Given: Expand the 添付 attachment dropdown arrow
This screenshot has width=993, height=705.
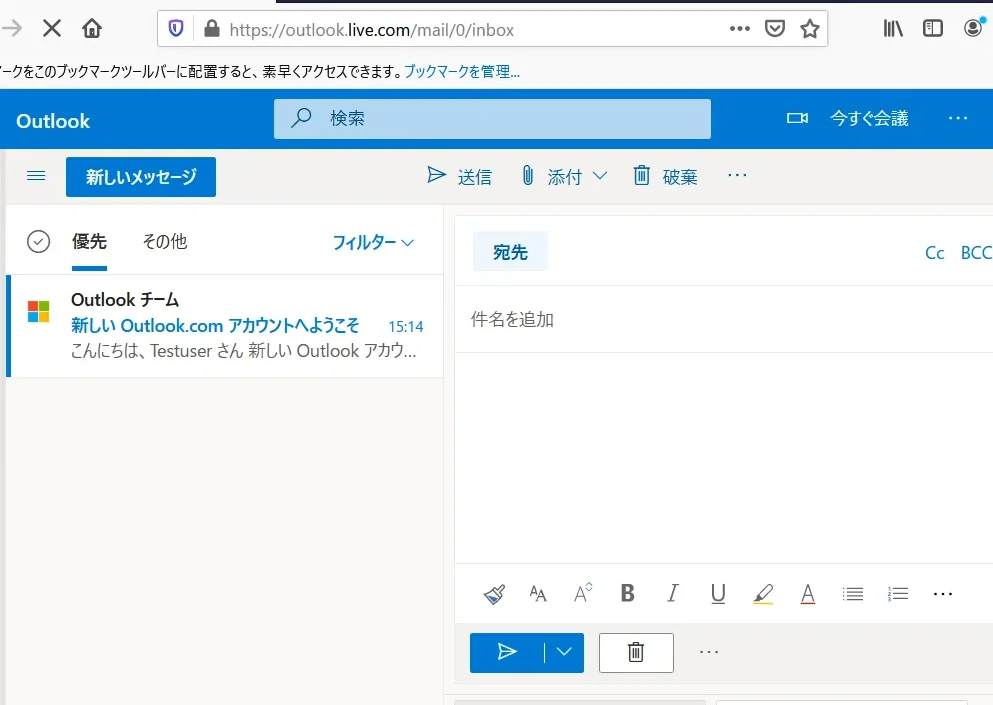Looking at the screenshot, I should (x=600, y=176).
